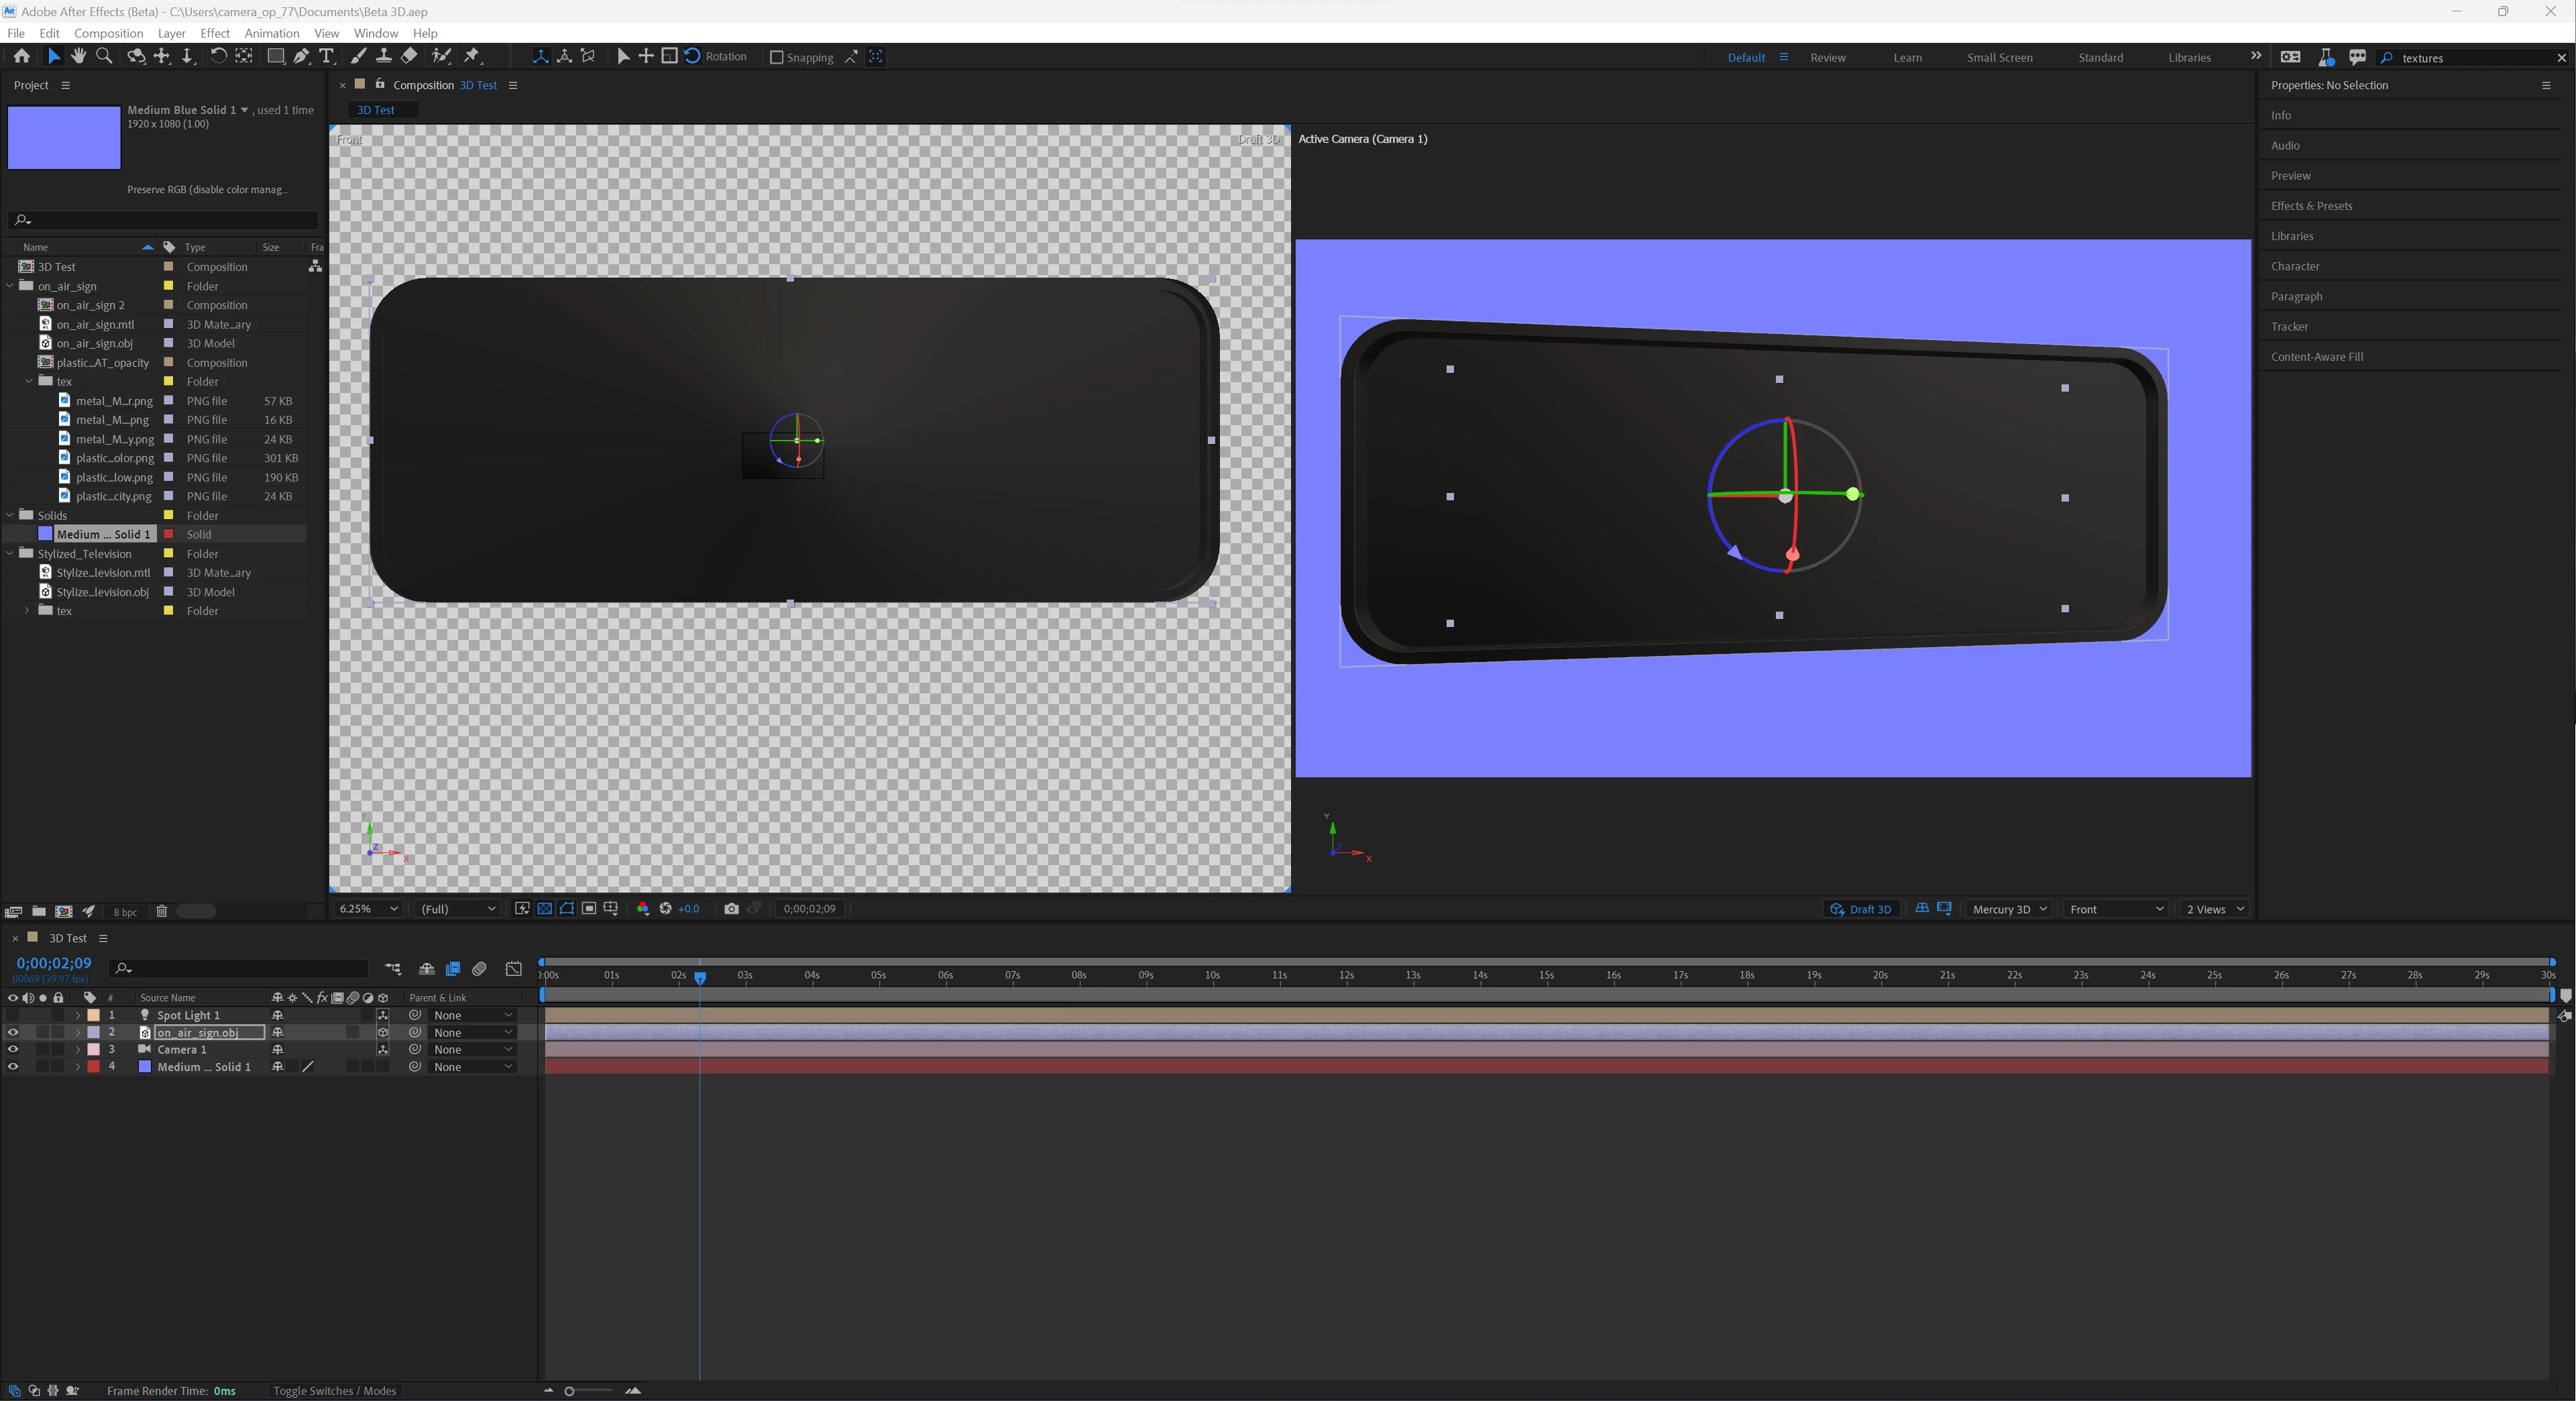Select the Type tool
This screenshot has height=1401, width=2576.
(x=326, y=57)
